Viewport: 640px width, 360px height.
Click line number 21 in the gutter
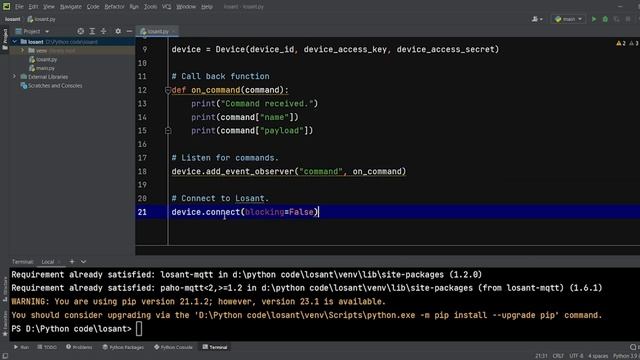142,212
